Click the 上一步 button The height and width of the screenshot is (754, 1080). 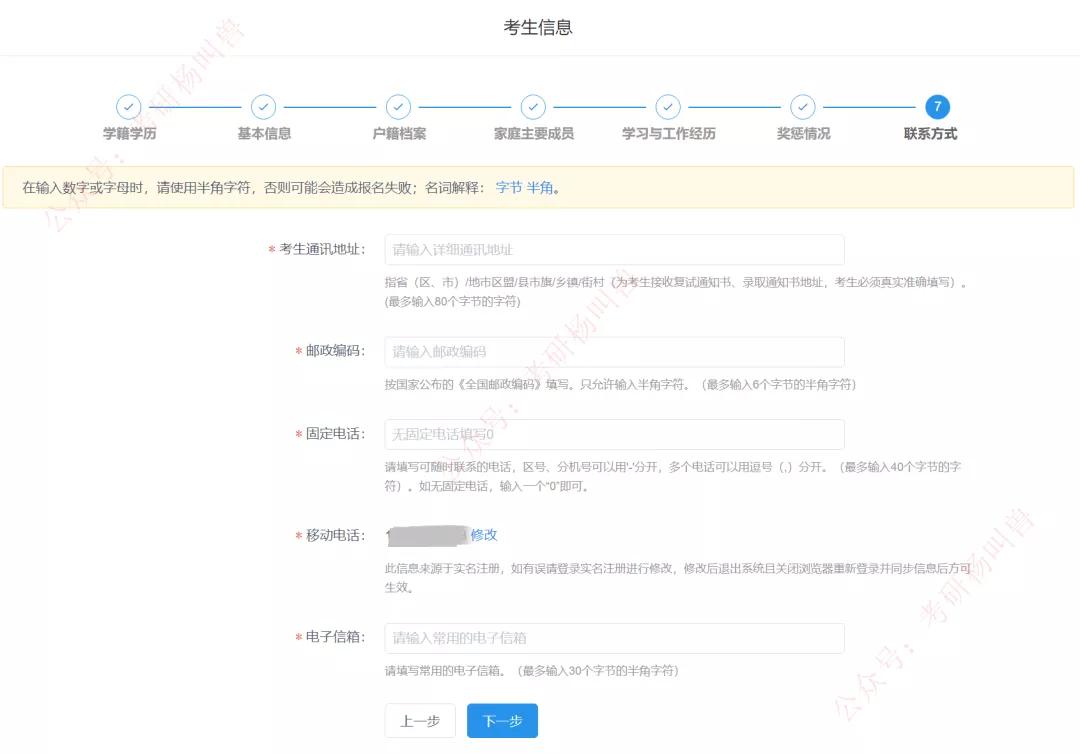coord(419,720)
